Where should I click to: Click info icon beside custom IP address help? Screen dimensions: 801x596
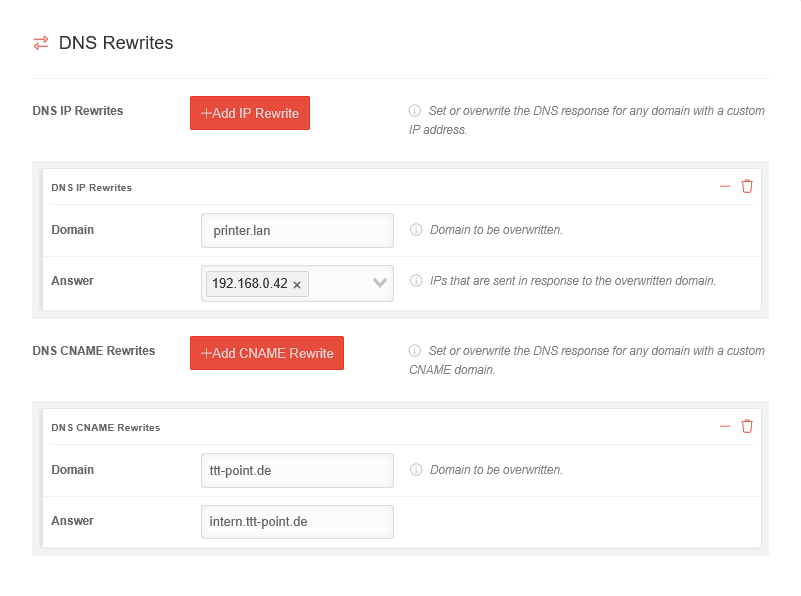coord(415,111)
